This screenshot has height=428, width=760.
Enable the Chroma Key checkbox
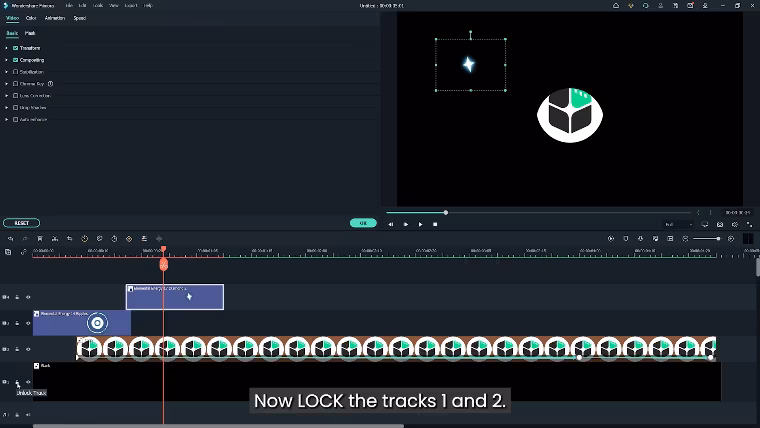click(16, 84)
